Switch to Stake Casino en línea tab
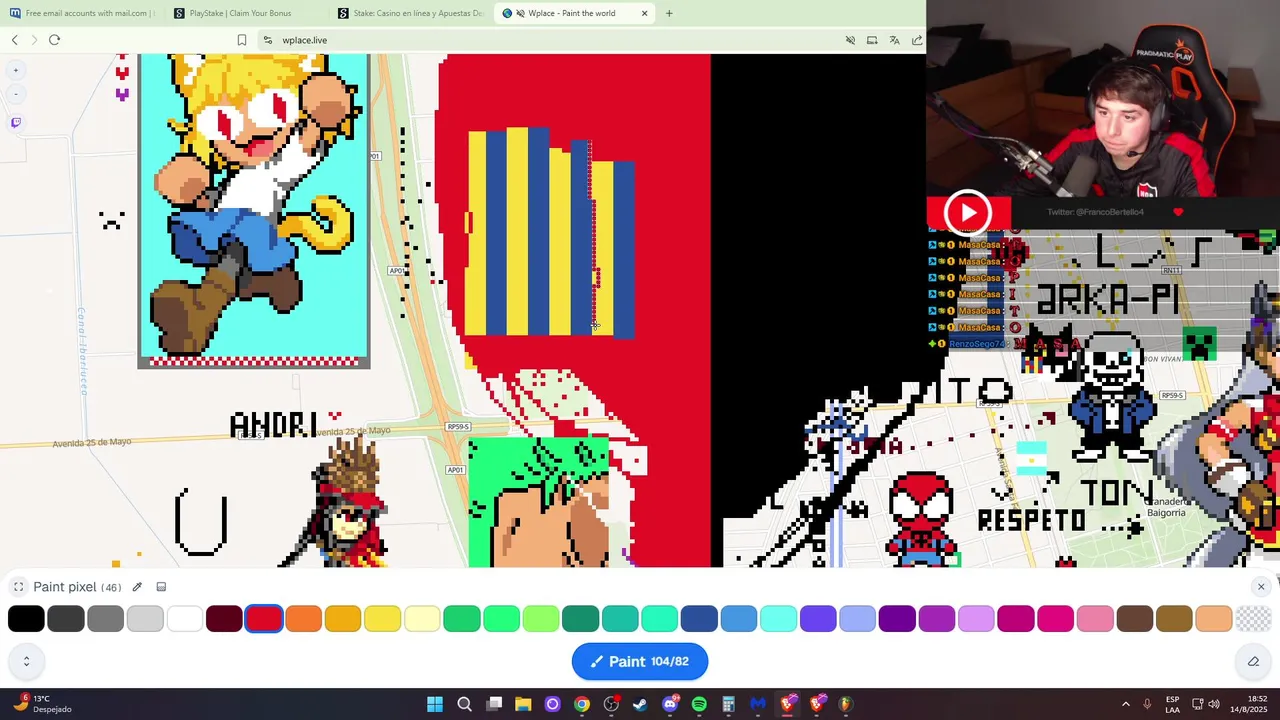This screenshot has height=720, width=1280. [x=411, y=13]
